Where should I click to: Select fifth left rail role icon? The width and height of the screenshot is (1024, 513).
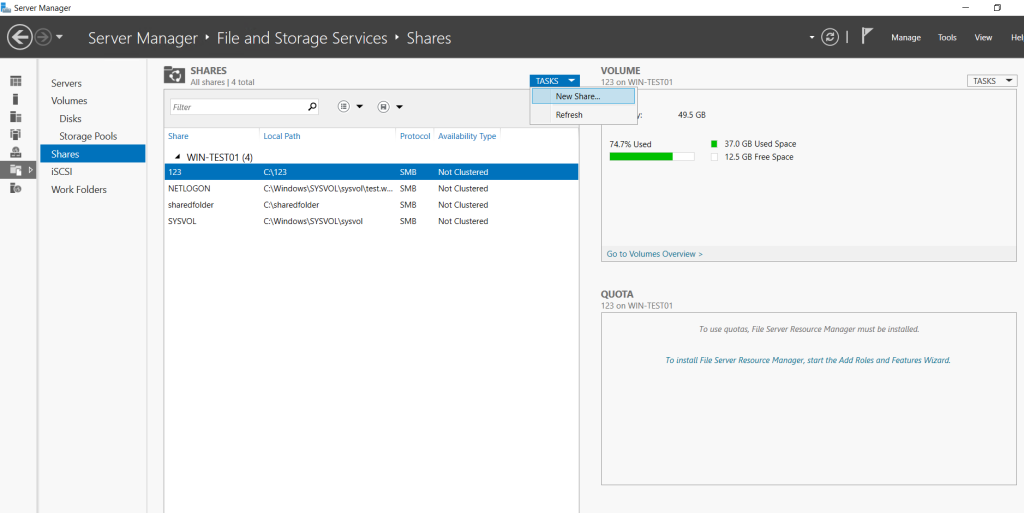pyautogui.click(x=16, y=153)
